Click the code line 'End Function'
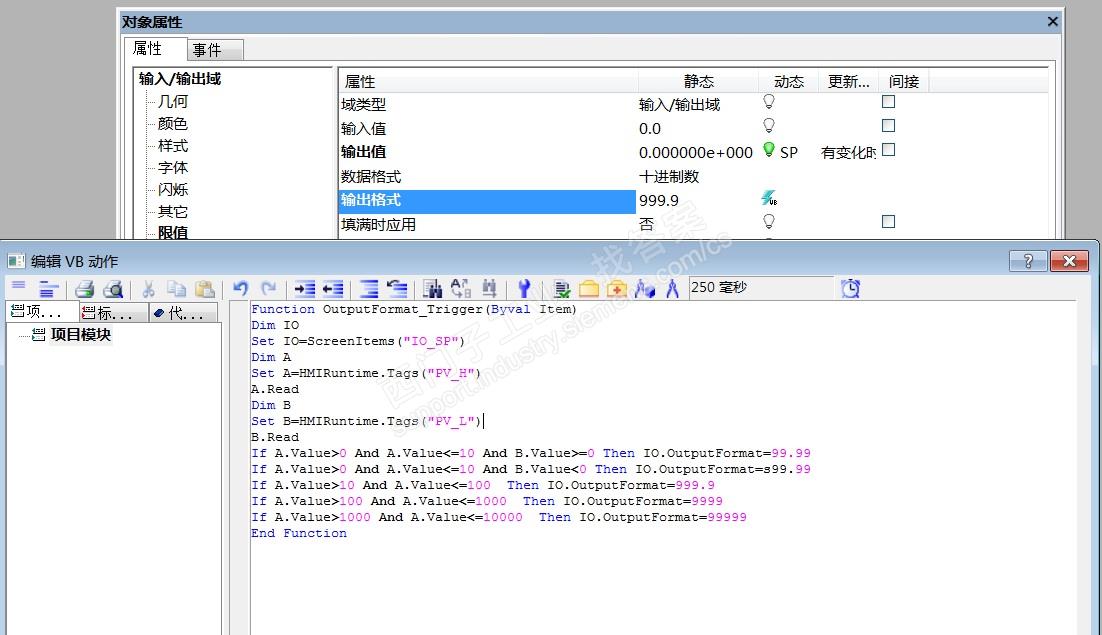The width and height of the screenshot is (1102, 635). click(299, 533)
